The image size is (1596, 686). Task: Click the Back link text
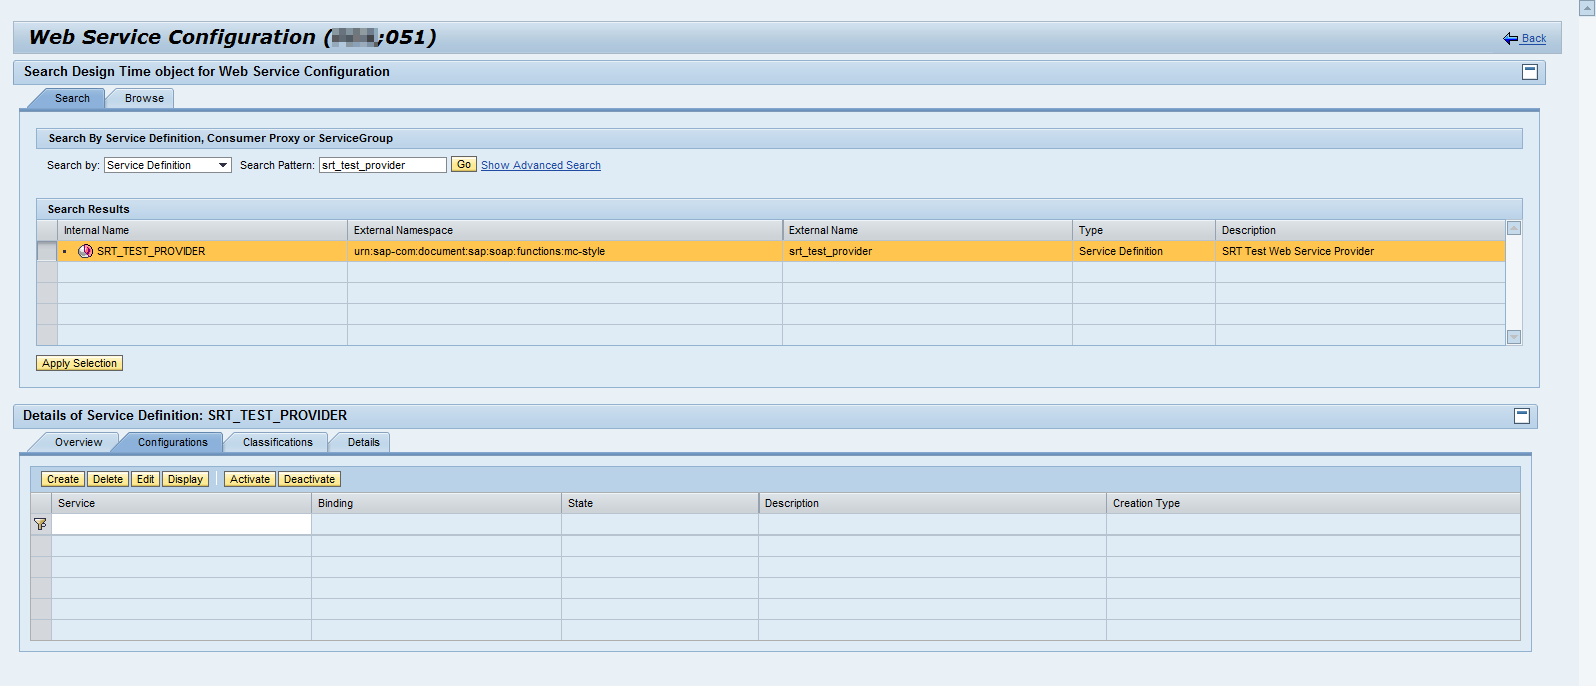pyautogui.click(x=1534, y=39)
